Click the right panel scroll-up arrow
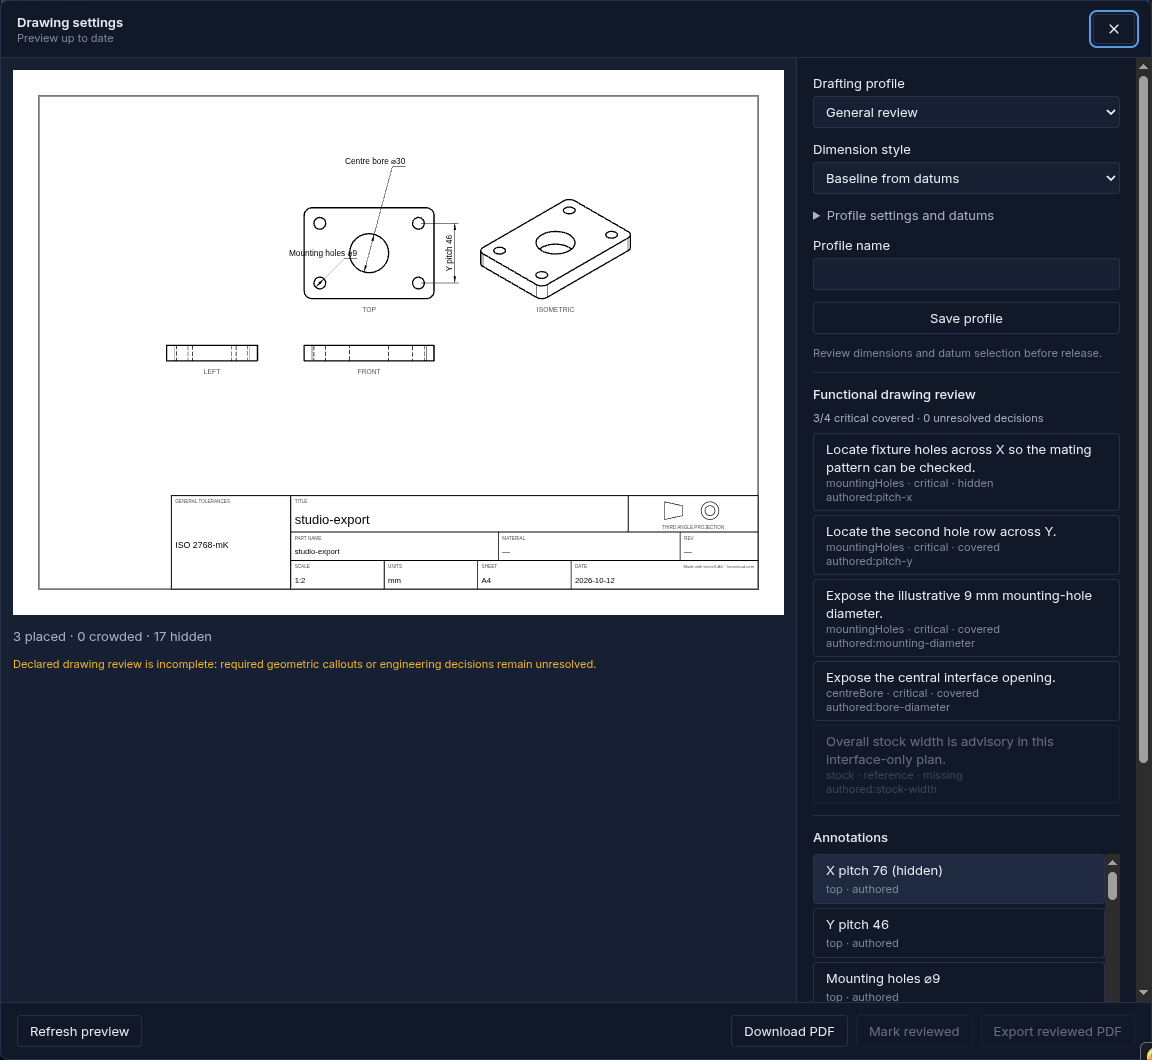This screenshot has height=1060, width=1152. coord(1142,66)
